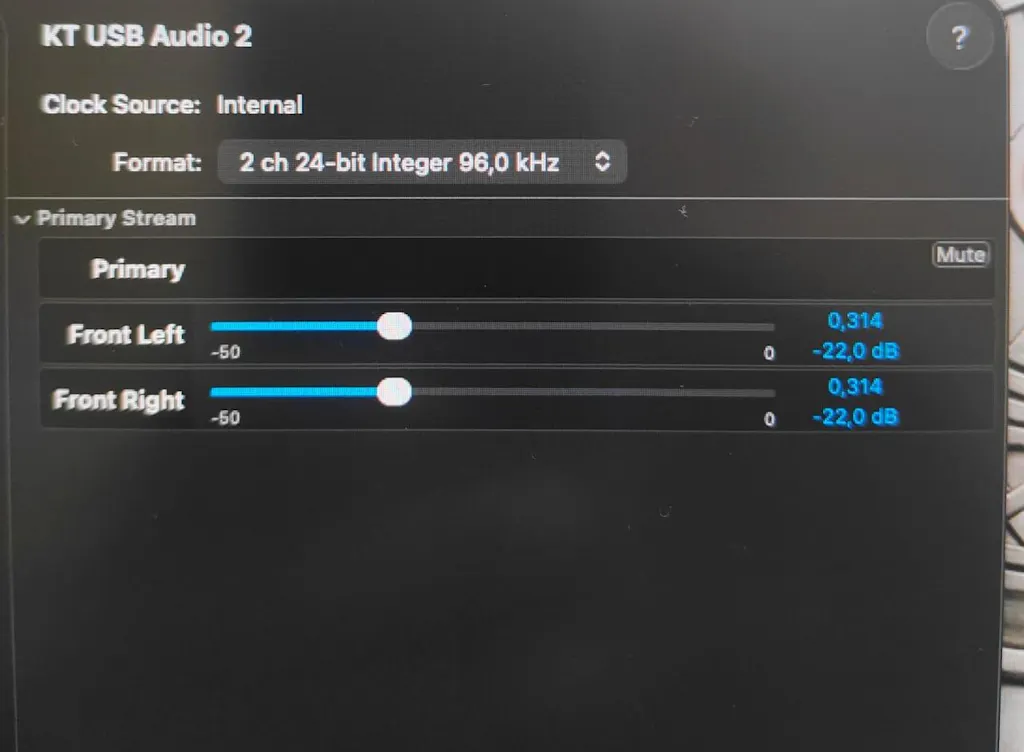Click the Clock Source value Internal
The image size is (1024, 752).
click(x=259, y=105)
